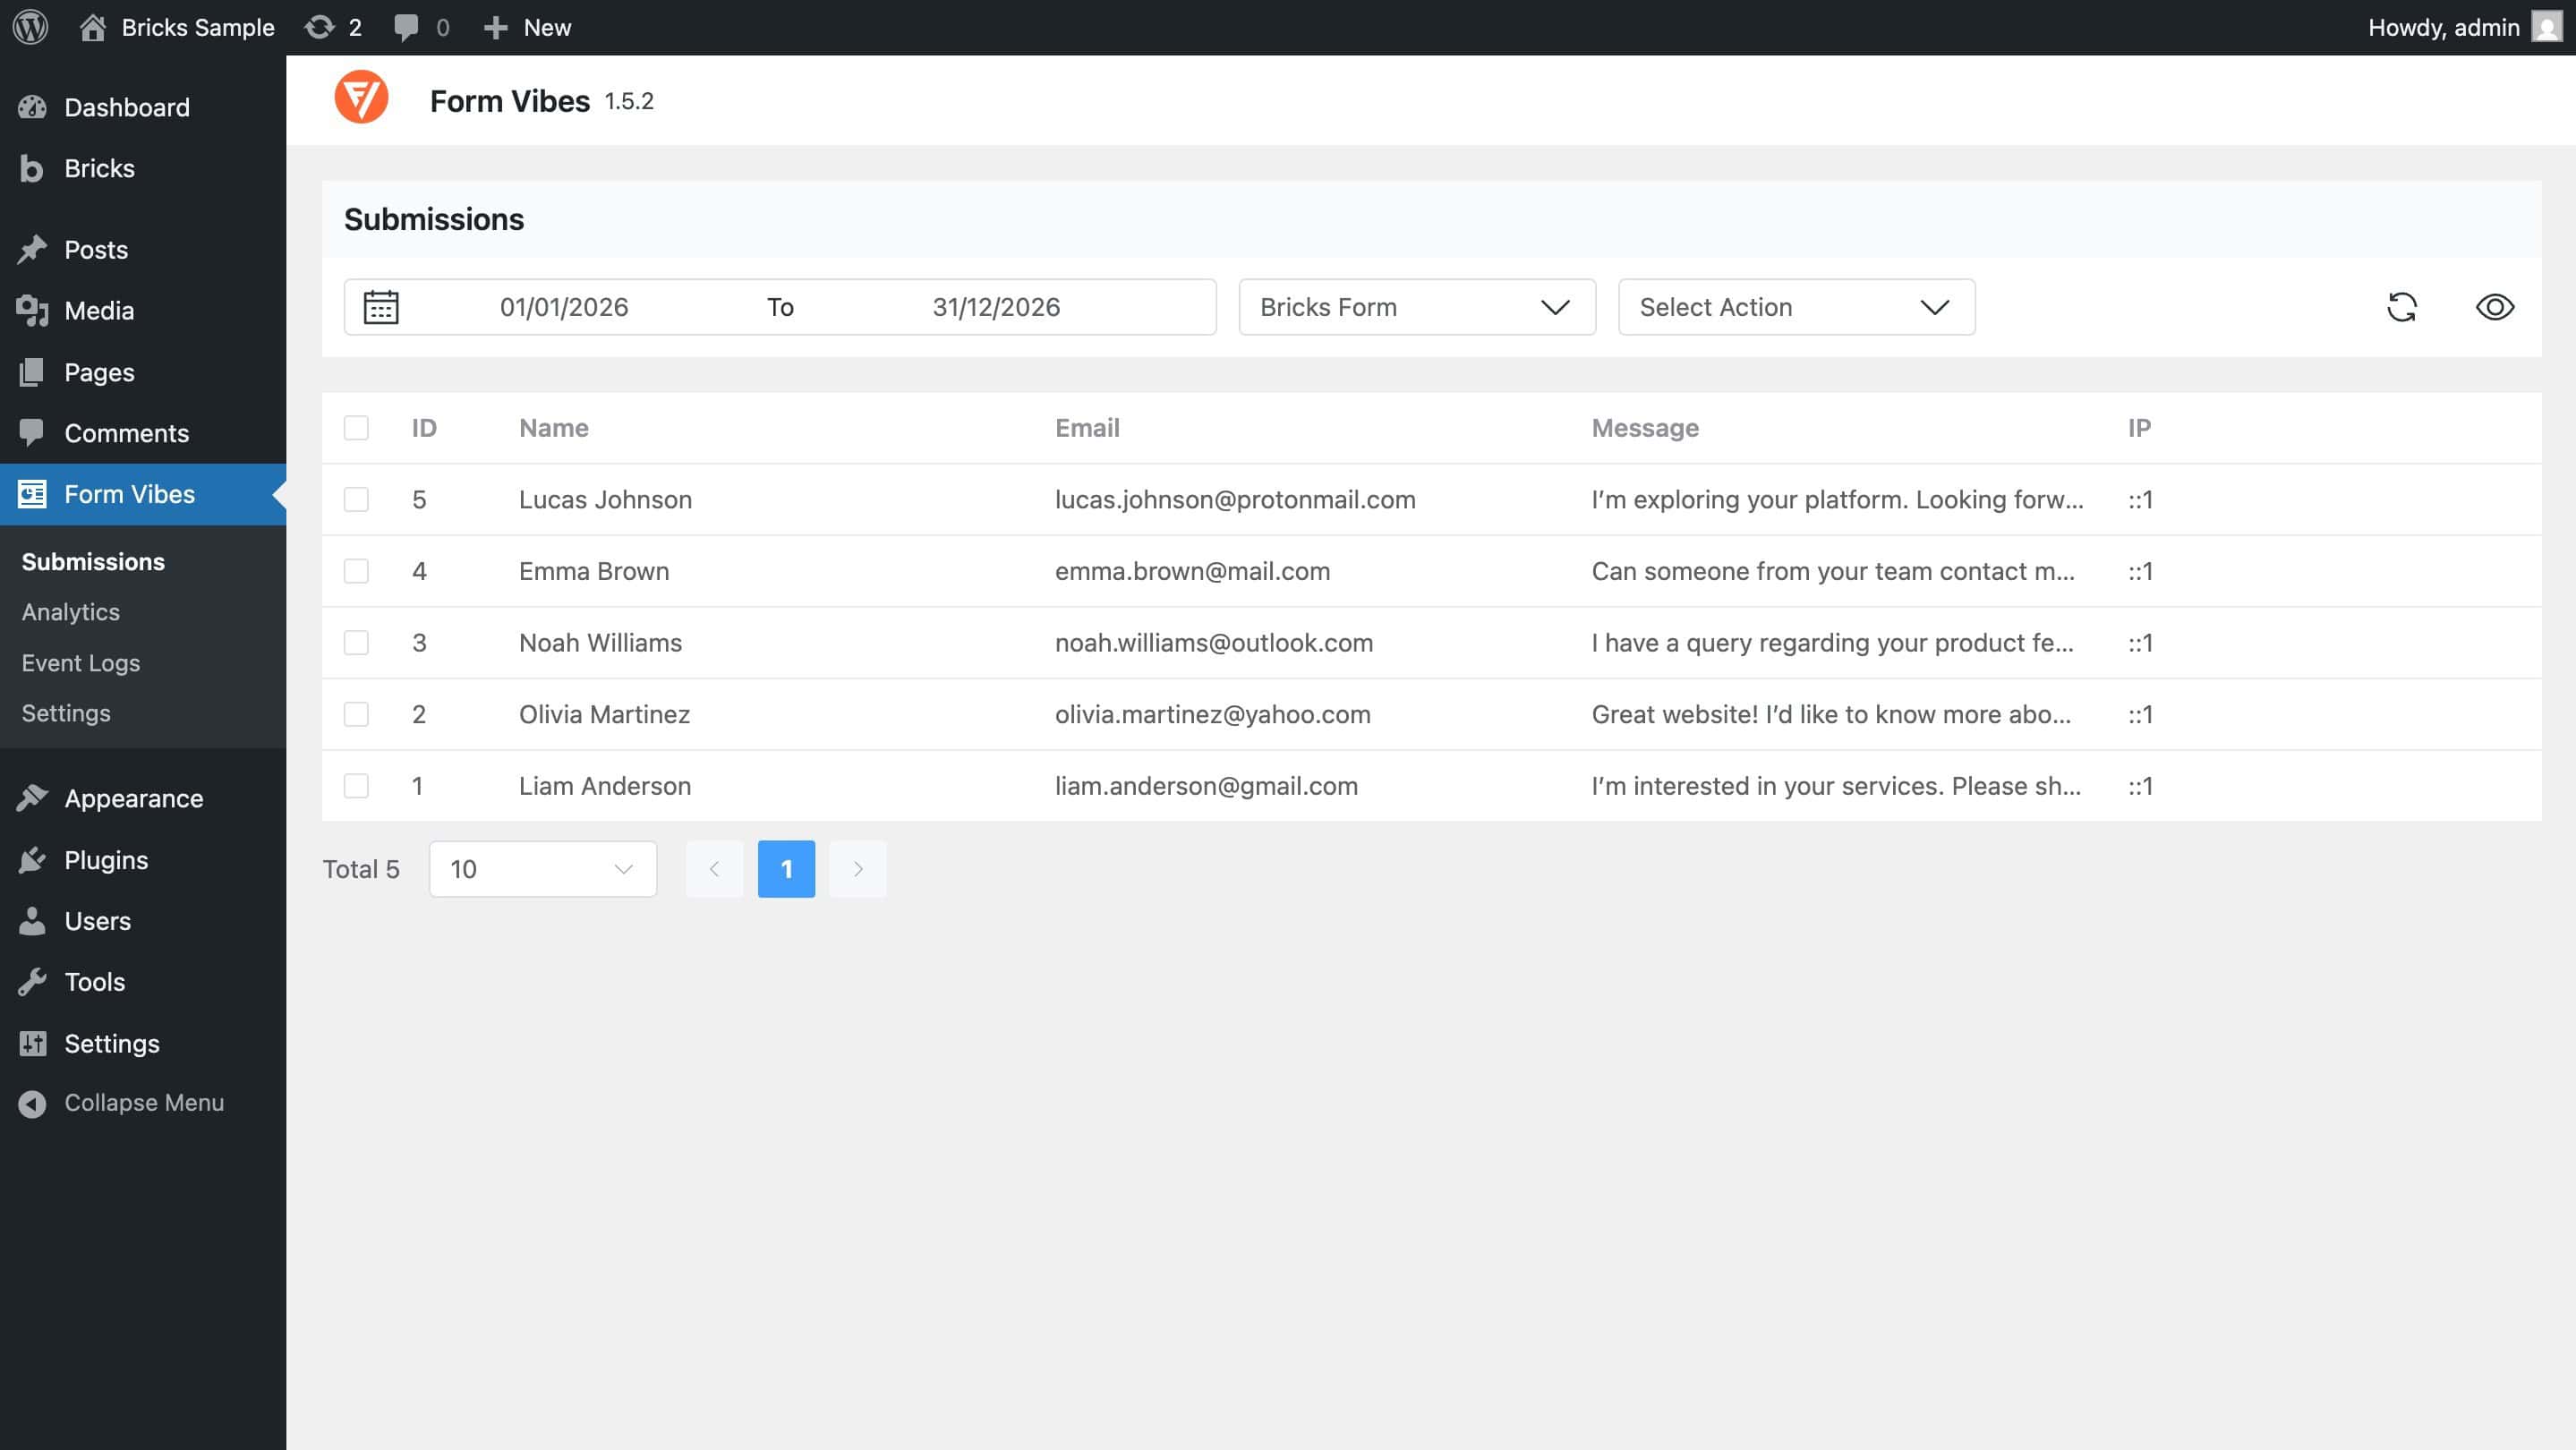Toggle the select-all submissions checkbox
The image size is (2576, 1450).
coord(356,427)
